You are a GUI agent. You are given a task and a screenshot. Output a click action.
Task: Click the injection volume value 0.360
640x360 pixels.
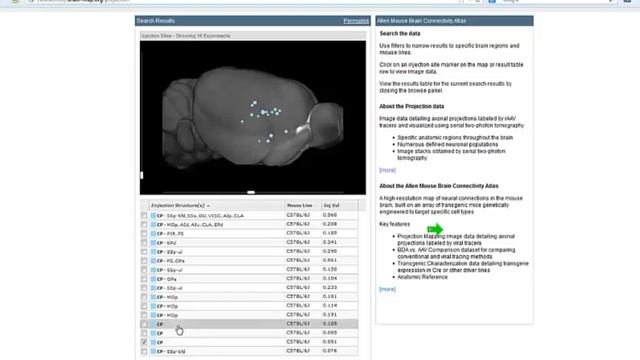point(330,215)
